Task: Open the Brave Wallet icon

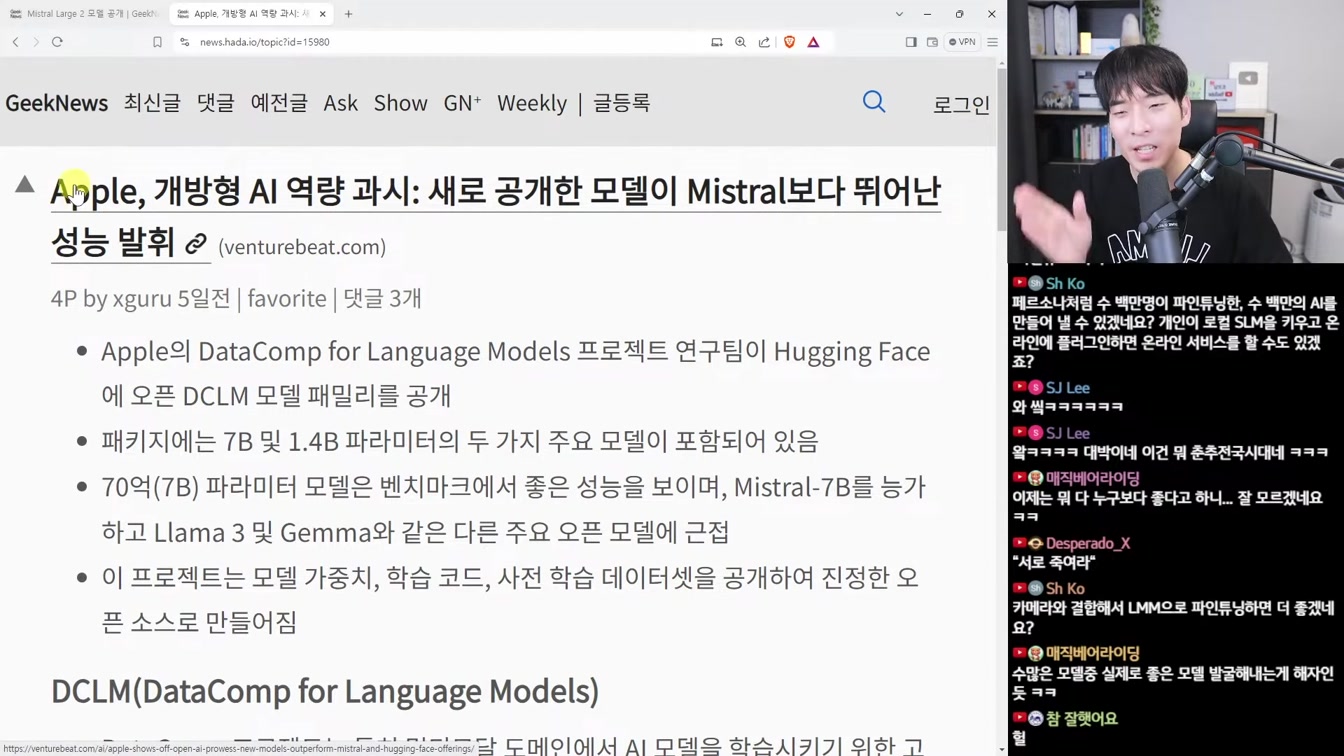Action: (932, 42)
